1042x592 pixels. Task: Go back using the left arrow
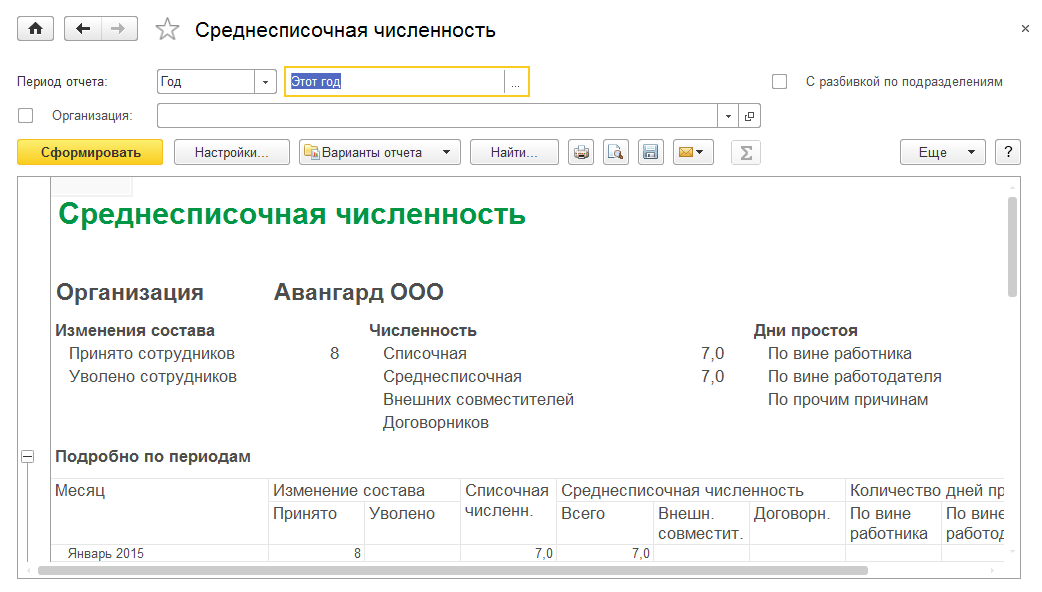83,29
